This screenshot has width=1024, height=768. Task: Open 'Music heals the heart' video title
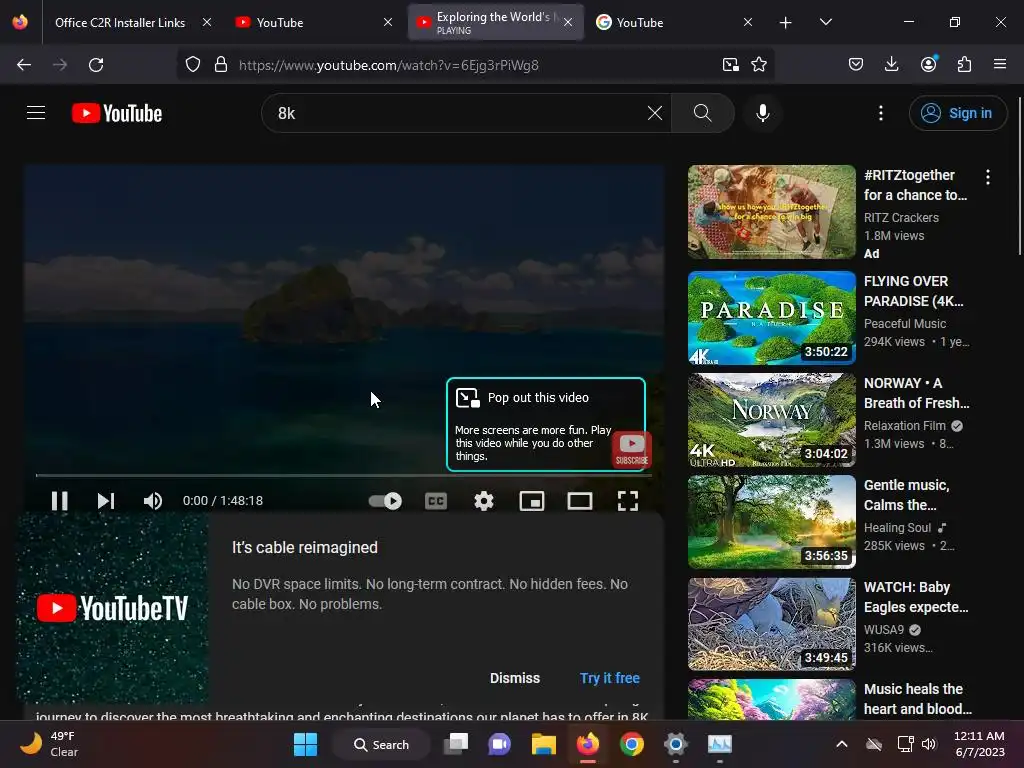click(x=917, y=699)
